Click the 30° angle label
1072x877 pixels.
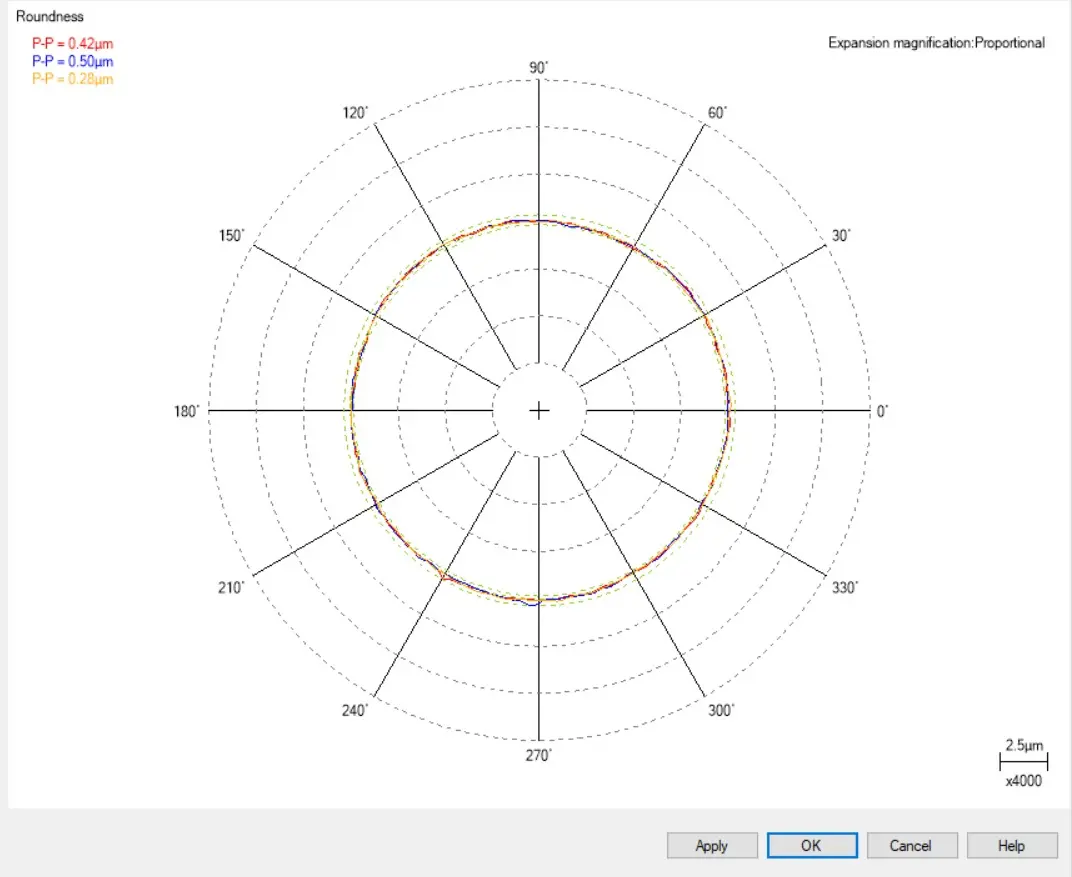tap(841, 236)
